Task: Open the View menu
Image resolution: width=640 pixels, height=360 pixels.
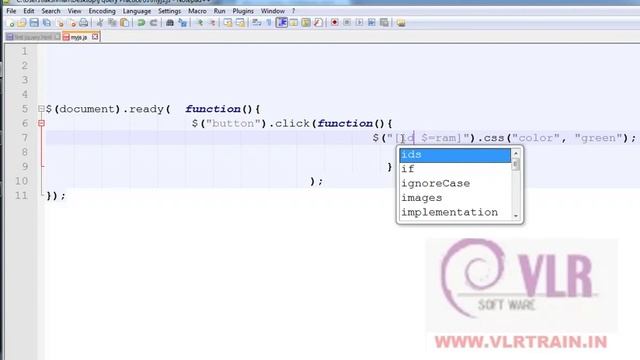Action: 74,11
